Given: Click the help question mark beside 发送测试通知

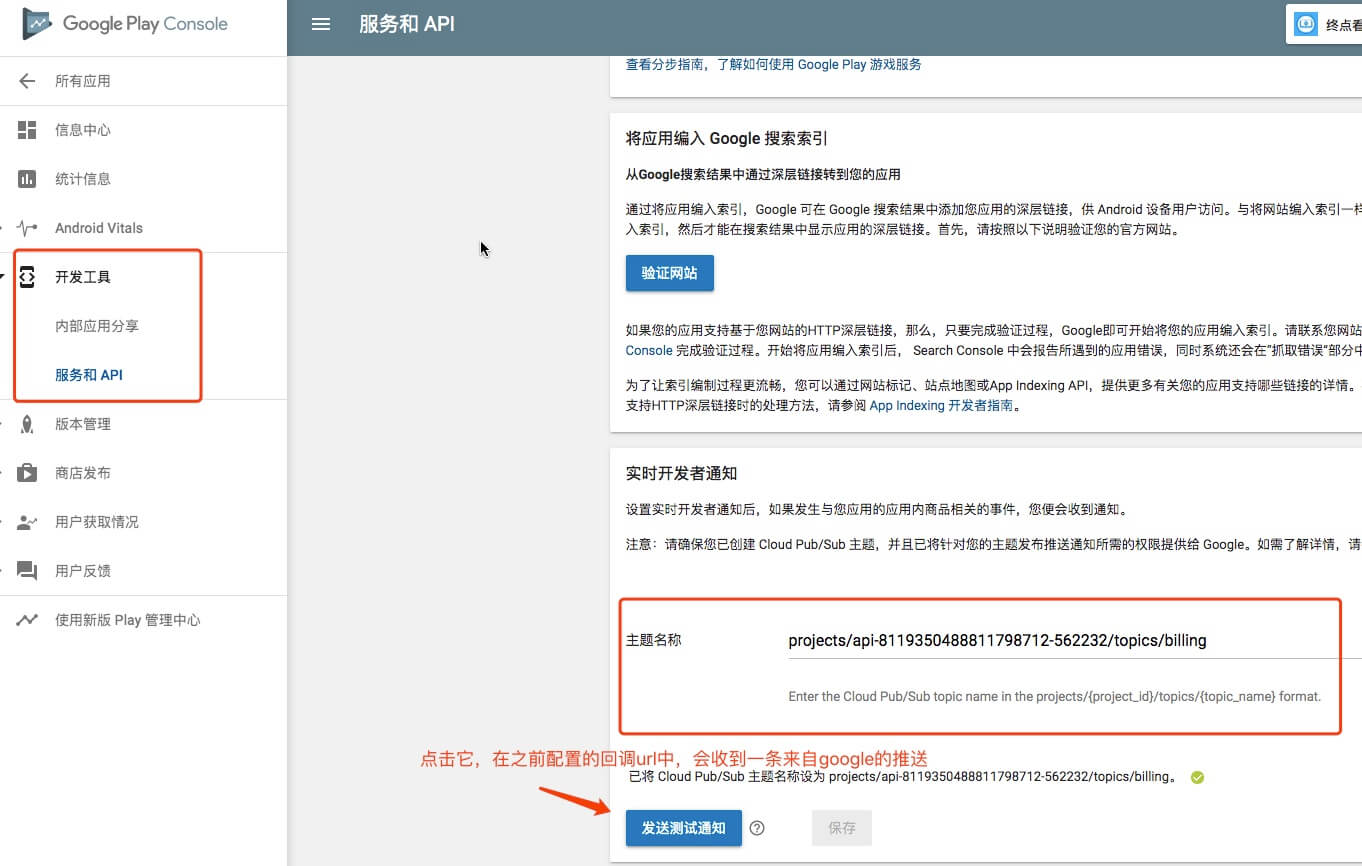Looking at the screenshot, I should tap(757, 828).
